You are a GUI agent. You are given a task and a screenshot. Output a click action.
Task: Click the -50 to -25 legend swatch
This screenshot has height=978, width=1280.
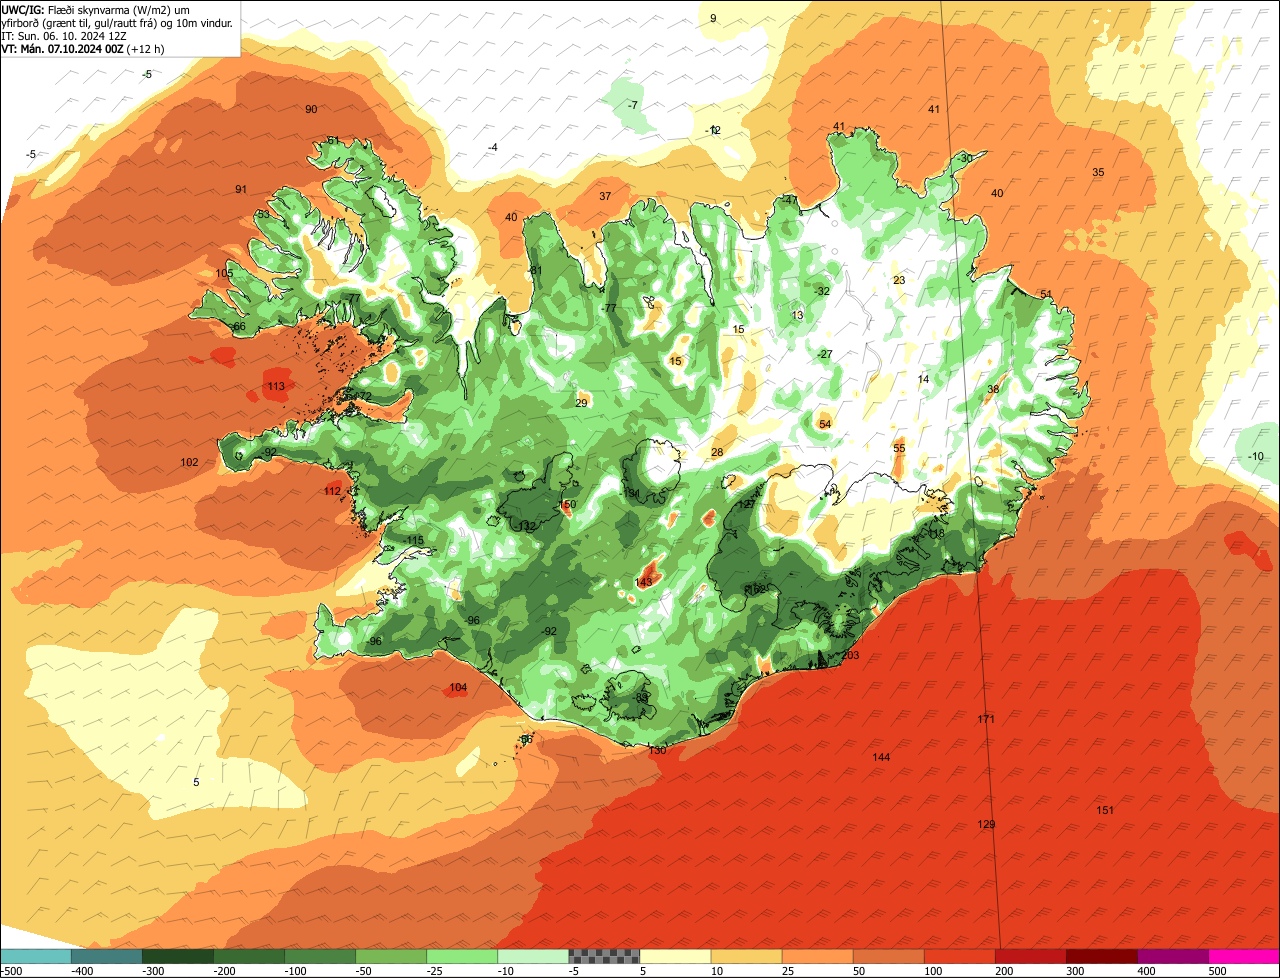click(x=390, y=955)
